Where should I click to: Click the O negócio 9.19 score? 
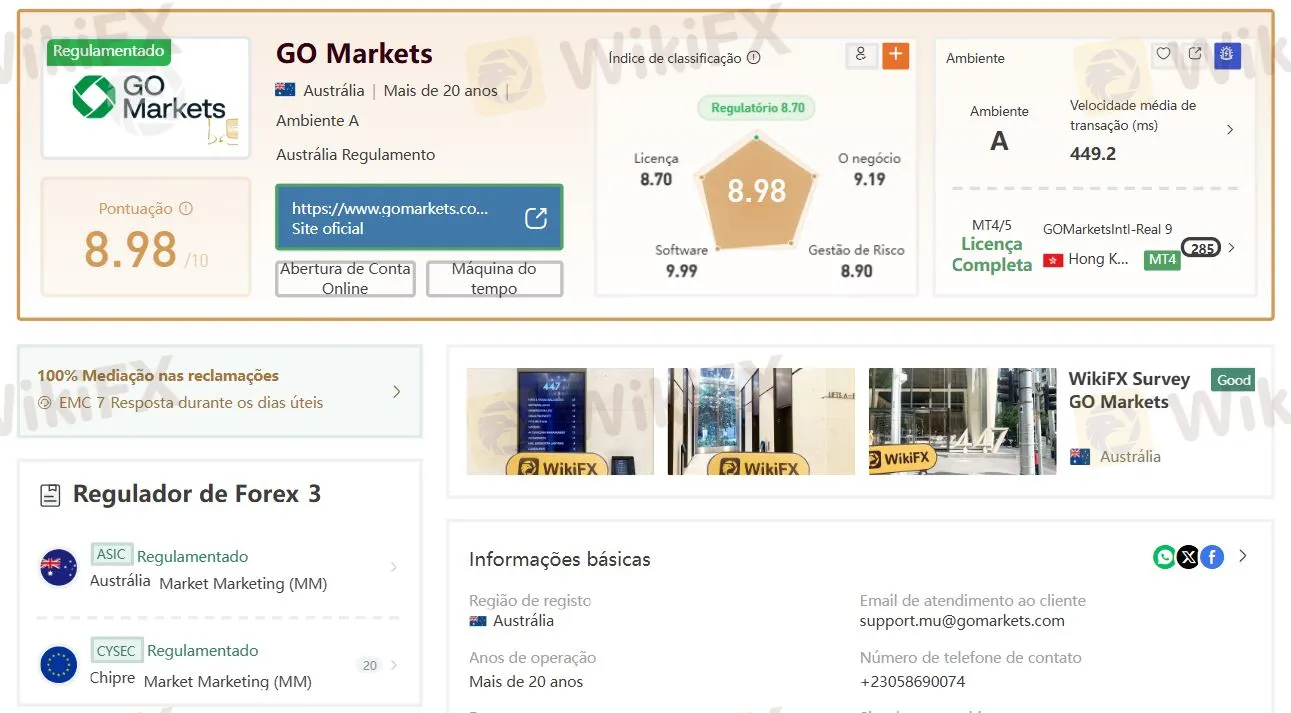click(869, 169)
